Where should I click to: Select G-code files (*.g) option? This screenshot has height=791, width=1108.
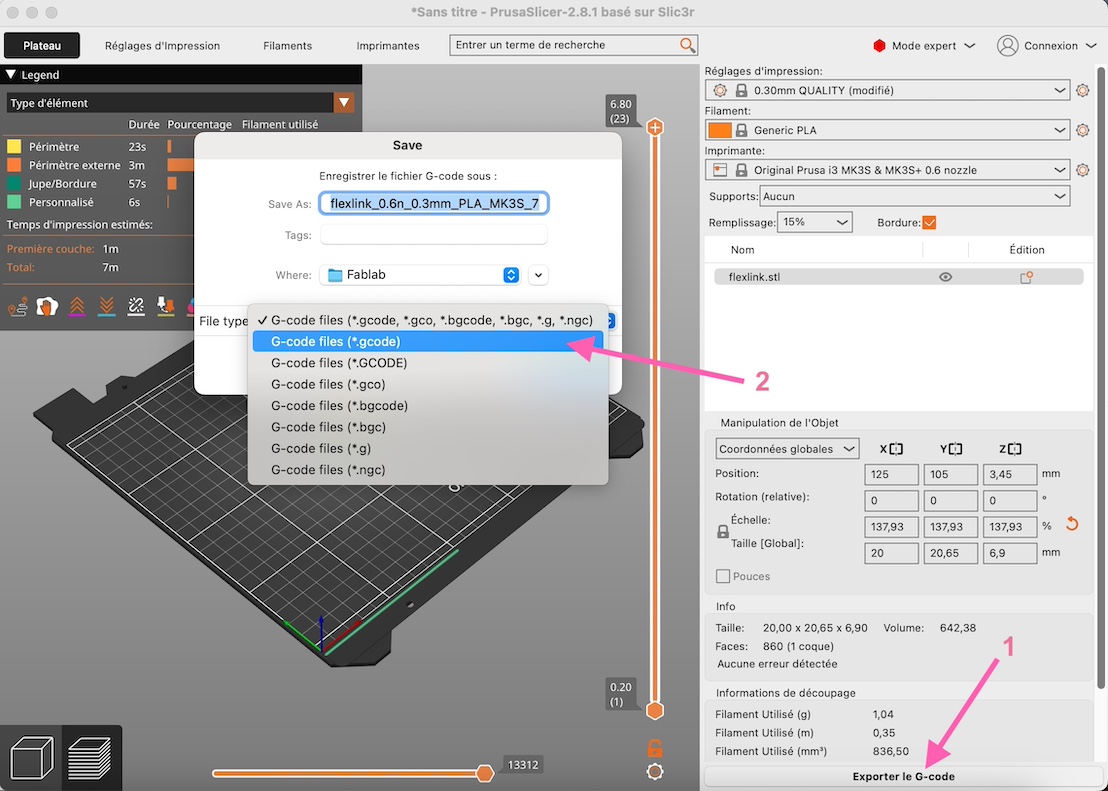(428, 448)
